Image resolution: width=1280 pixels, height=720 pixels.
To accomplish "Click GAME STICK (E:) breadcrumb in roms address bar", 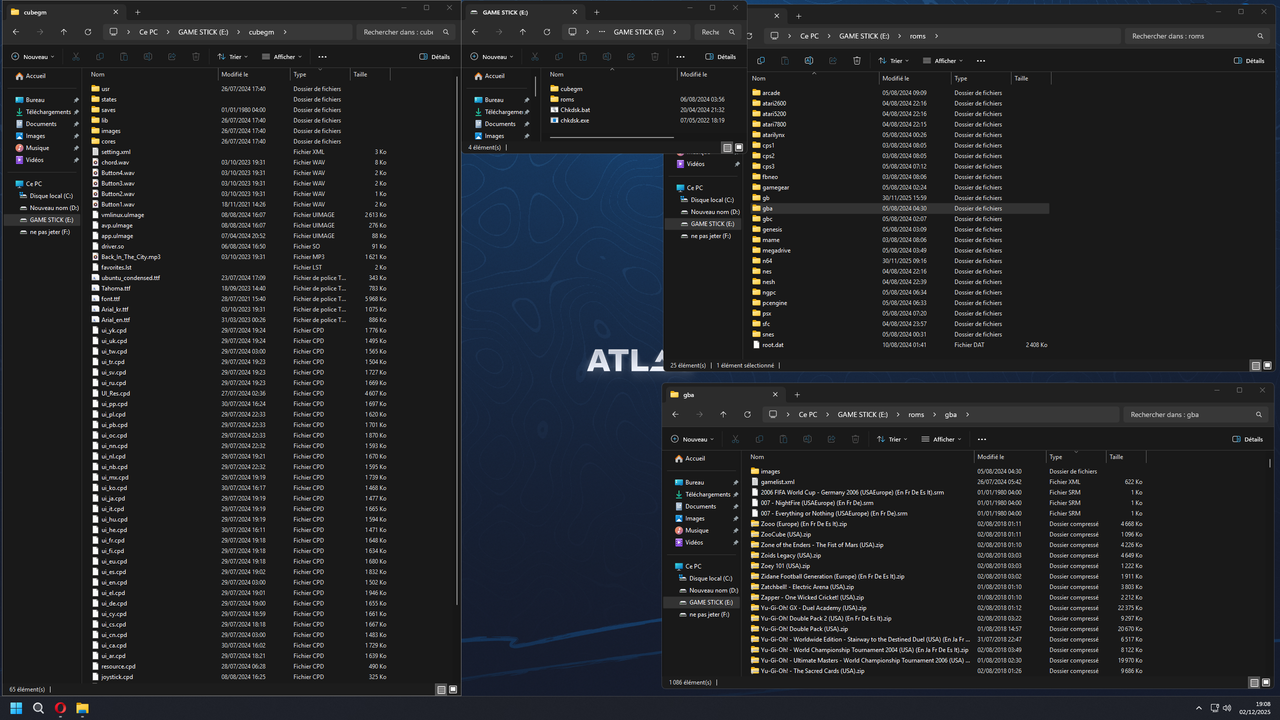I will tap(864, 36).
